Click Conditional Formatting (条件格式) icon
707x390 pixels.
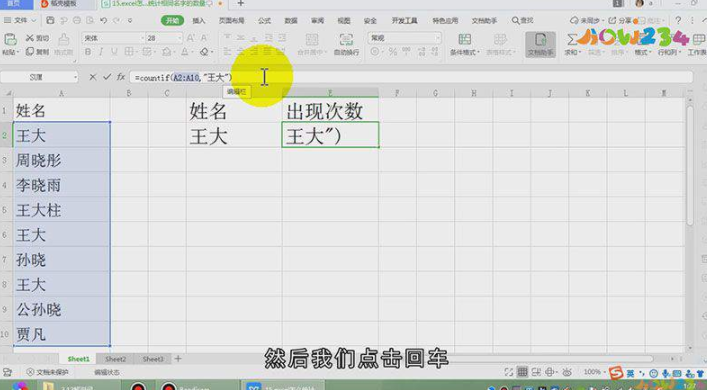pyautogui.click(x=464, y=40)
